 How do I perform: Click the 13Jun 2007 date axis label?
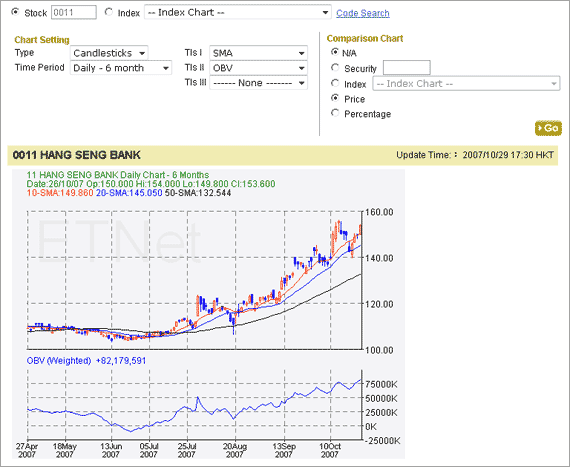(x=111, y=450)
